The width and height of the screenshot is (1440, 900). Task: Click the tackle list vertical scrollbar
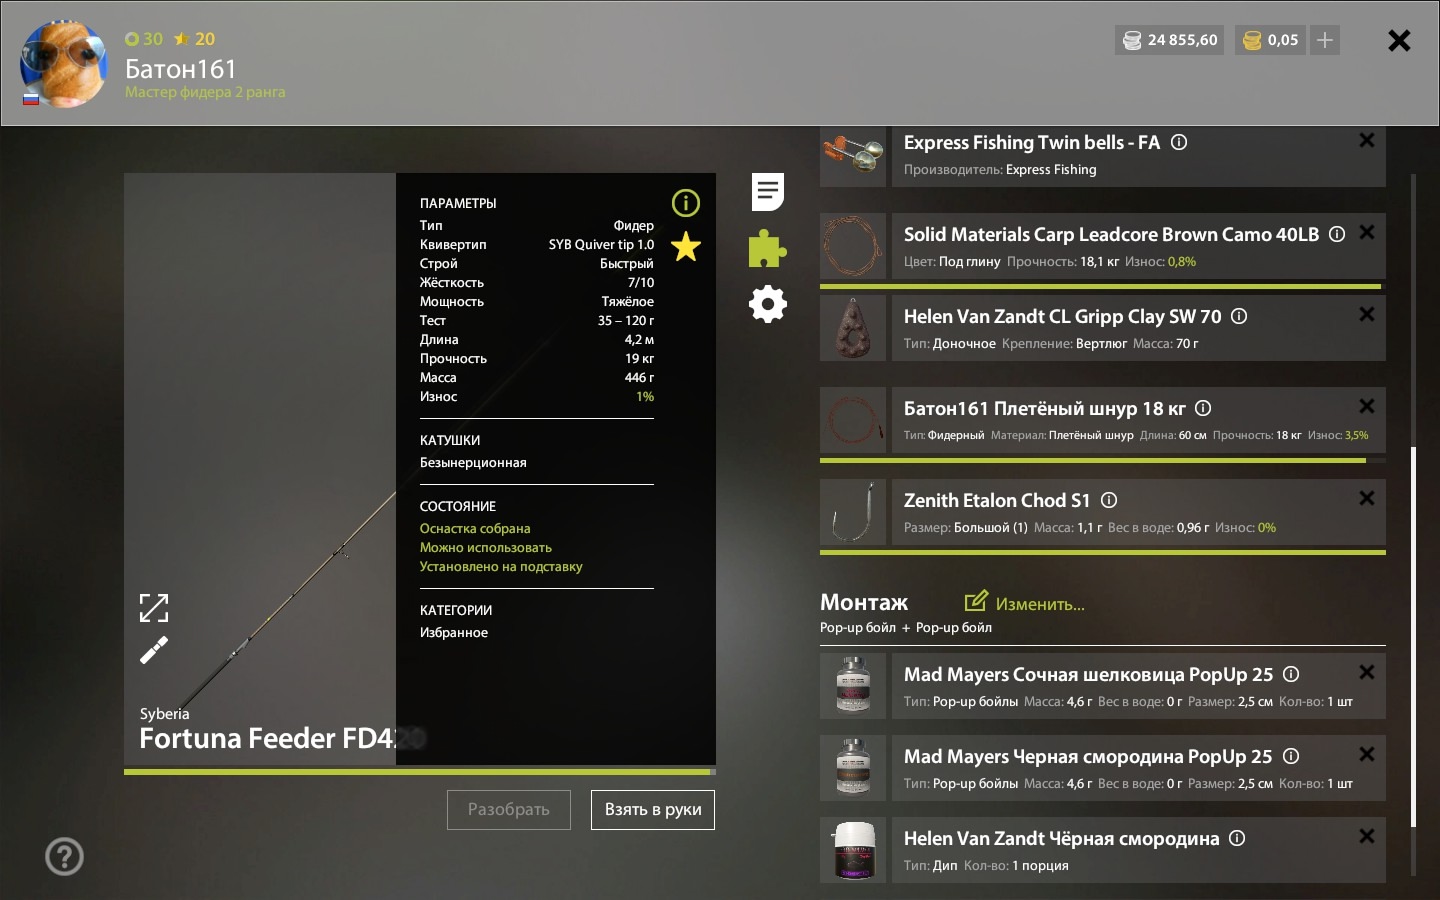coord(1413,636)
